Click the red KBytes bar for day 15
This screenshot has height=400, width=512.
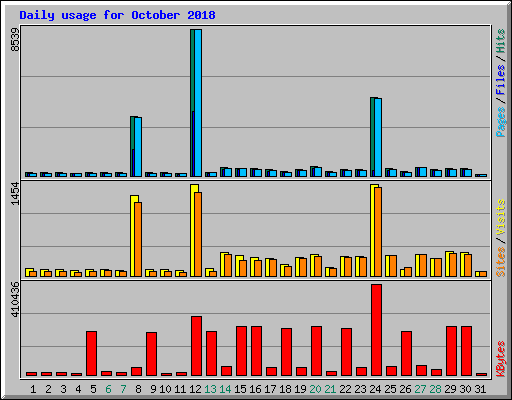pos(241,351)
